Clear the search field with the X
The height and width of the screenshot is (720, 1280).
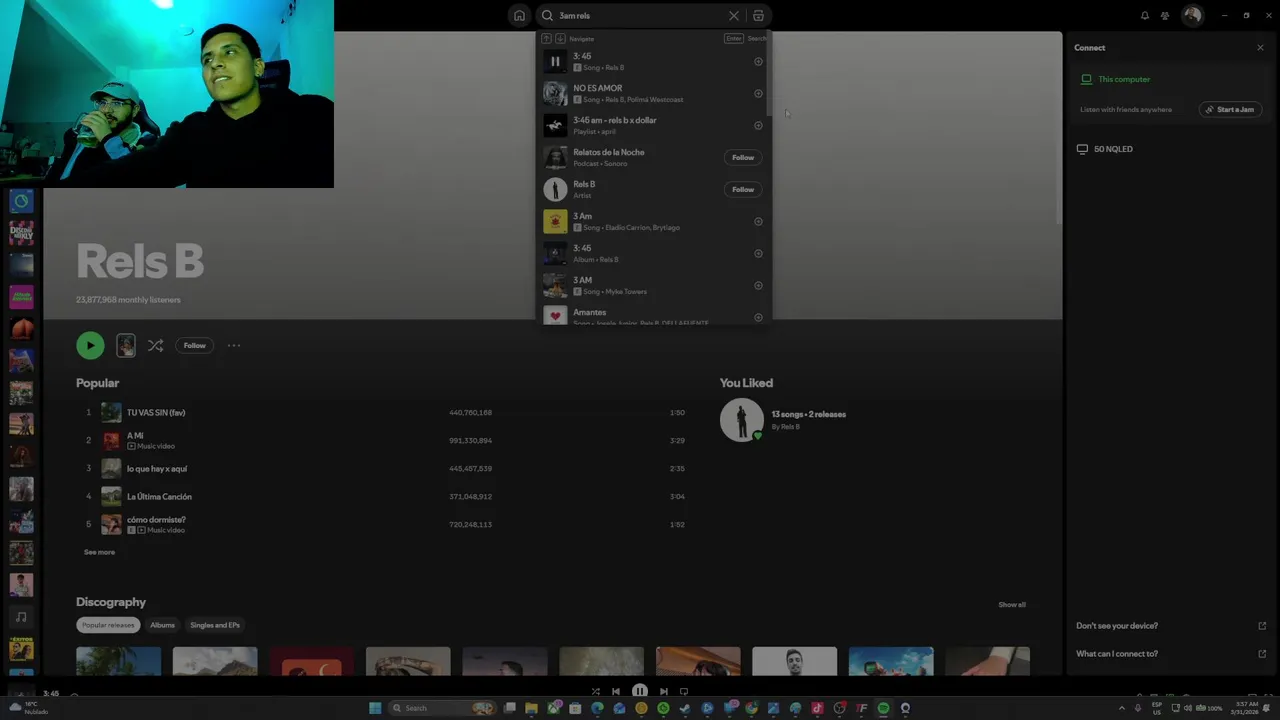click(x=734, y=16)
